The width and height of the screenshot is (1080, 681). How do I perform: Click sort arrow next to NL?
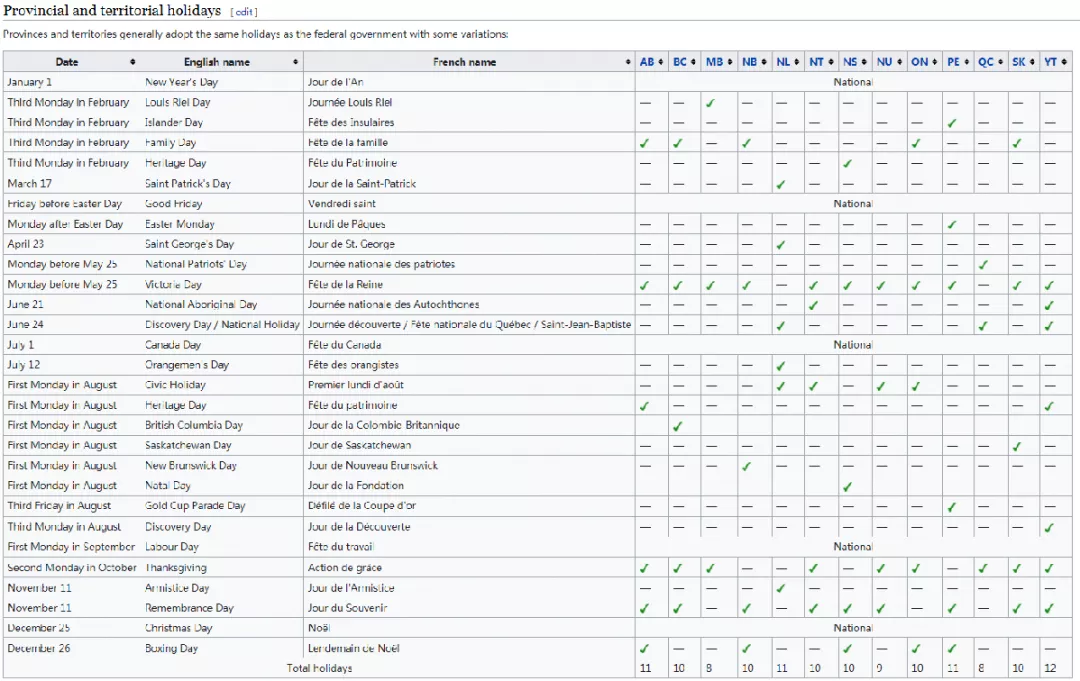(x=797, y=62)
